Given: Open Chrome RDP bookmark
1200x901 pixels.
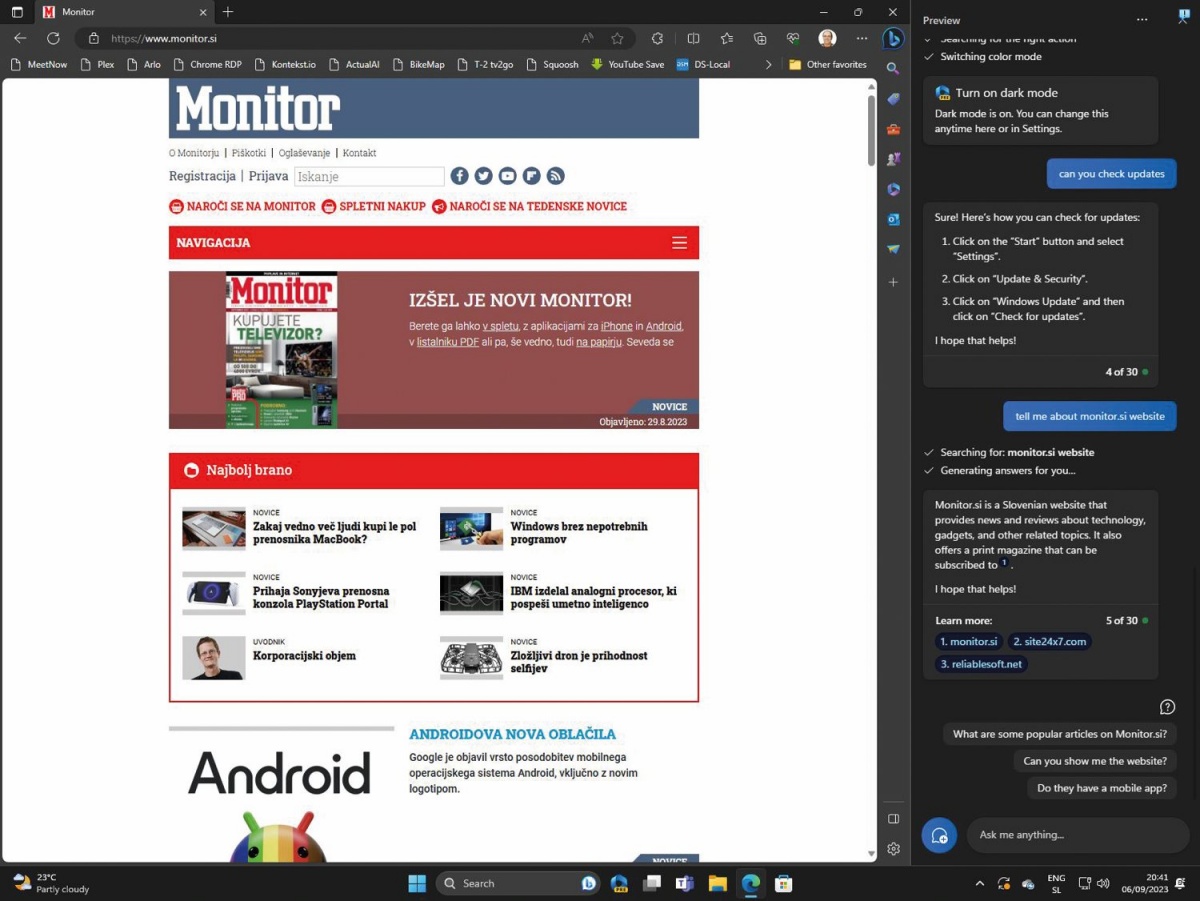Looking at the screenshot, I should pyautogui.click(x=207, y=64).
